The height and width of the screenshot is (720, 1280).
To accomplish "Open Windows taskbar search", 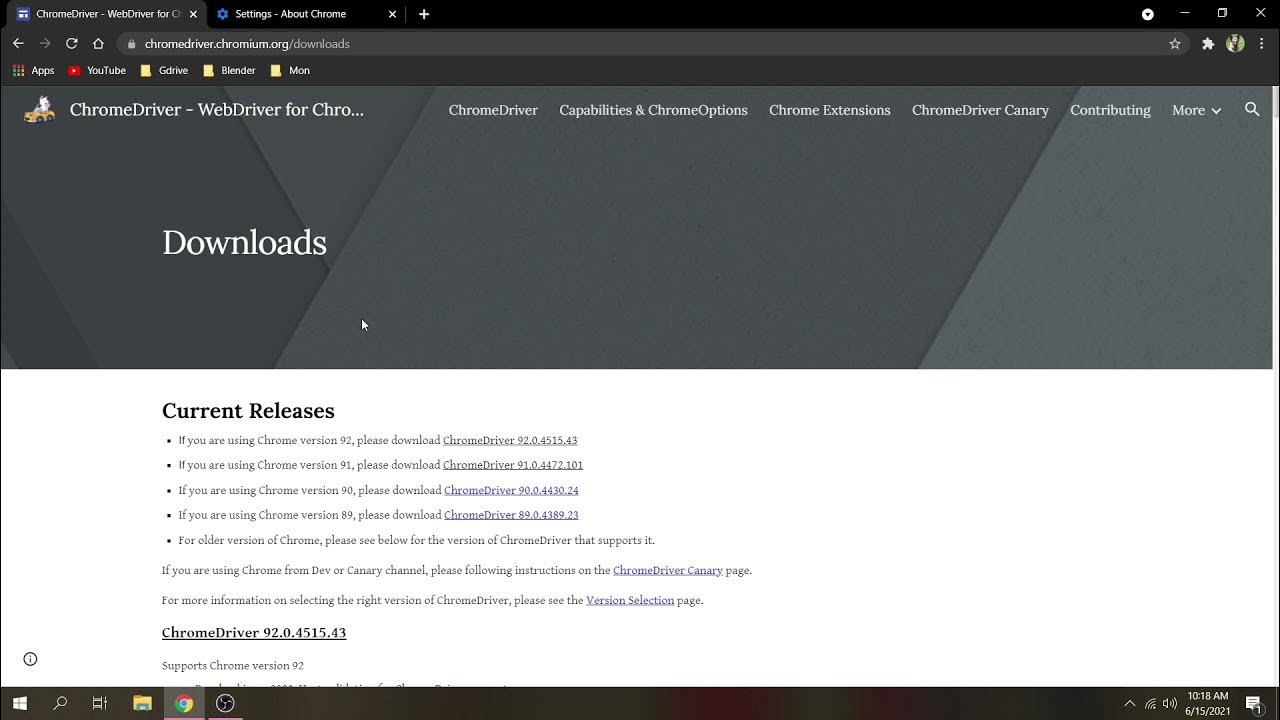I will coord(60,703).
